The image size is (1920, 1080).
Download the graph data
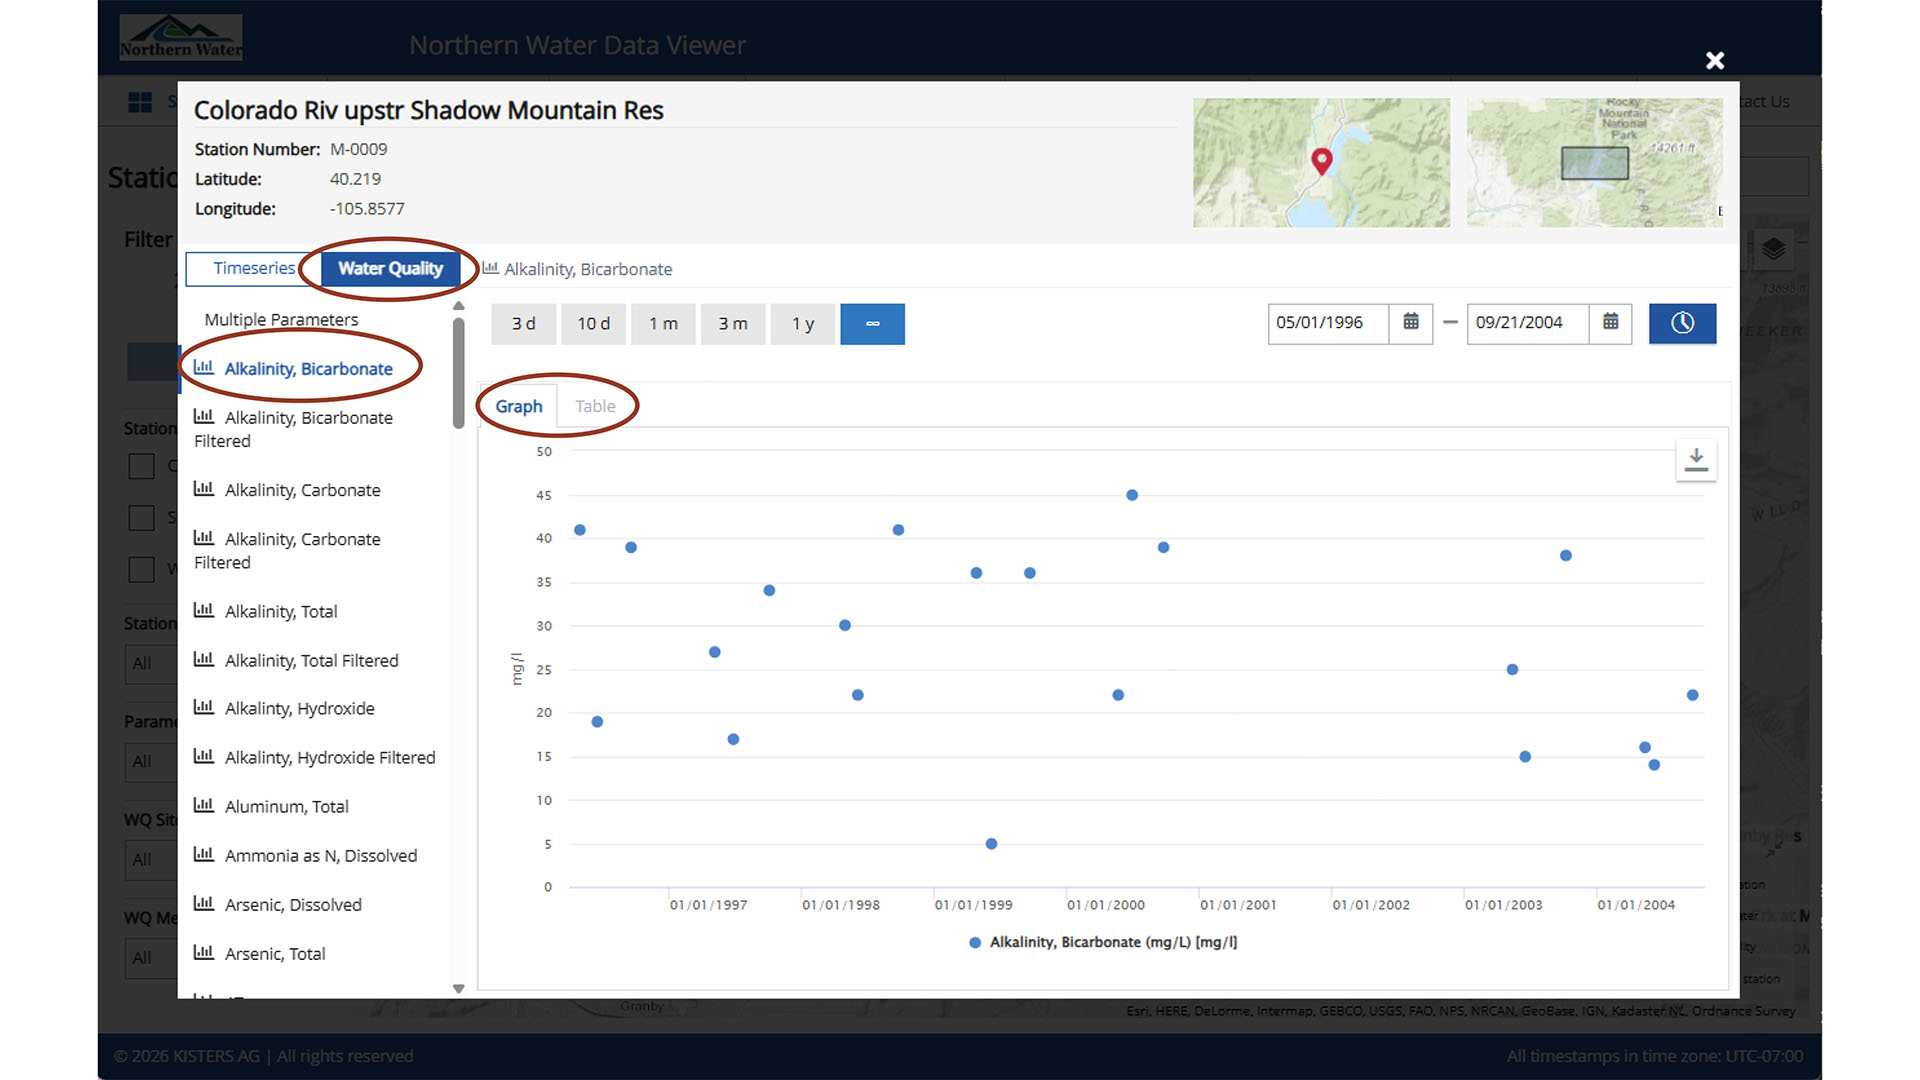point(1696,460)
